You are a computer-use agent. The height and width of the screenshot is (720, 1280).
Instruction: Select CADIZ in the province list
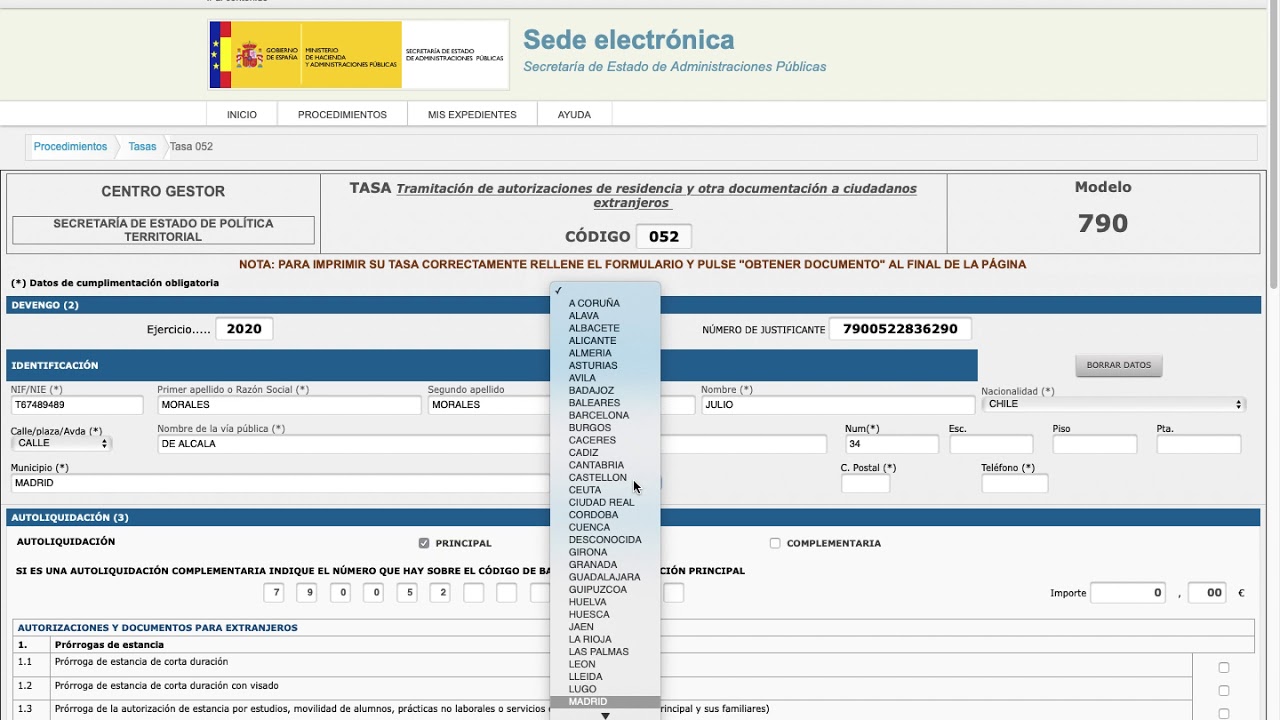tap(605, 452)
